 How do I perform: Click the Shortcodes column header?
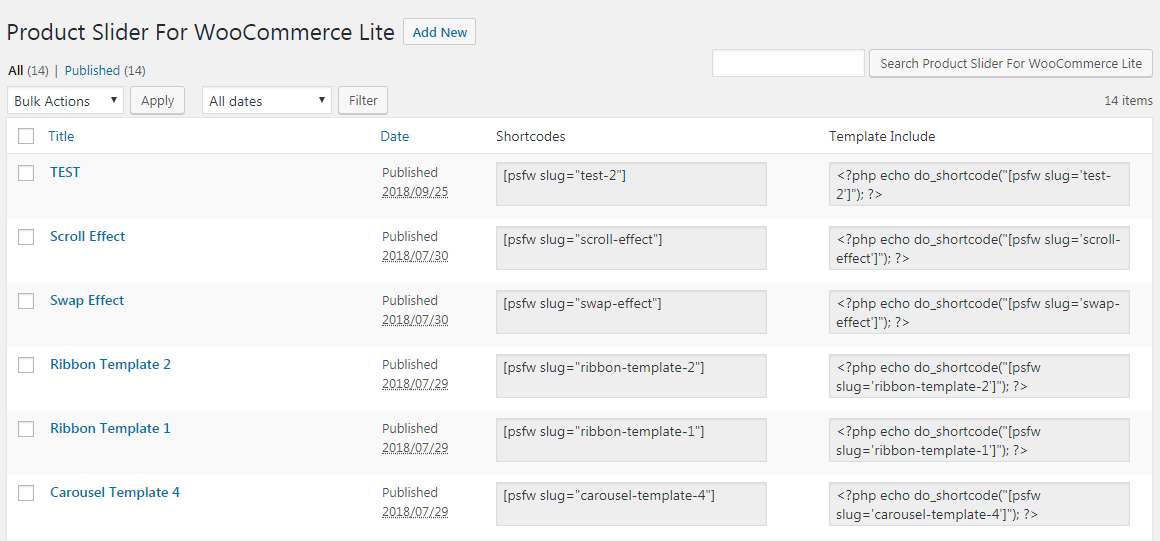point(530,136)
